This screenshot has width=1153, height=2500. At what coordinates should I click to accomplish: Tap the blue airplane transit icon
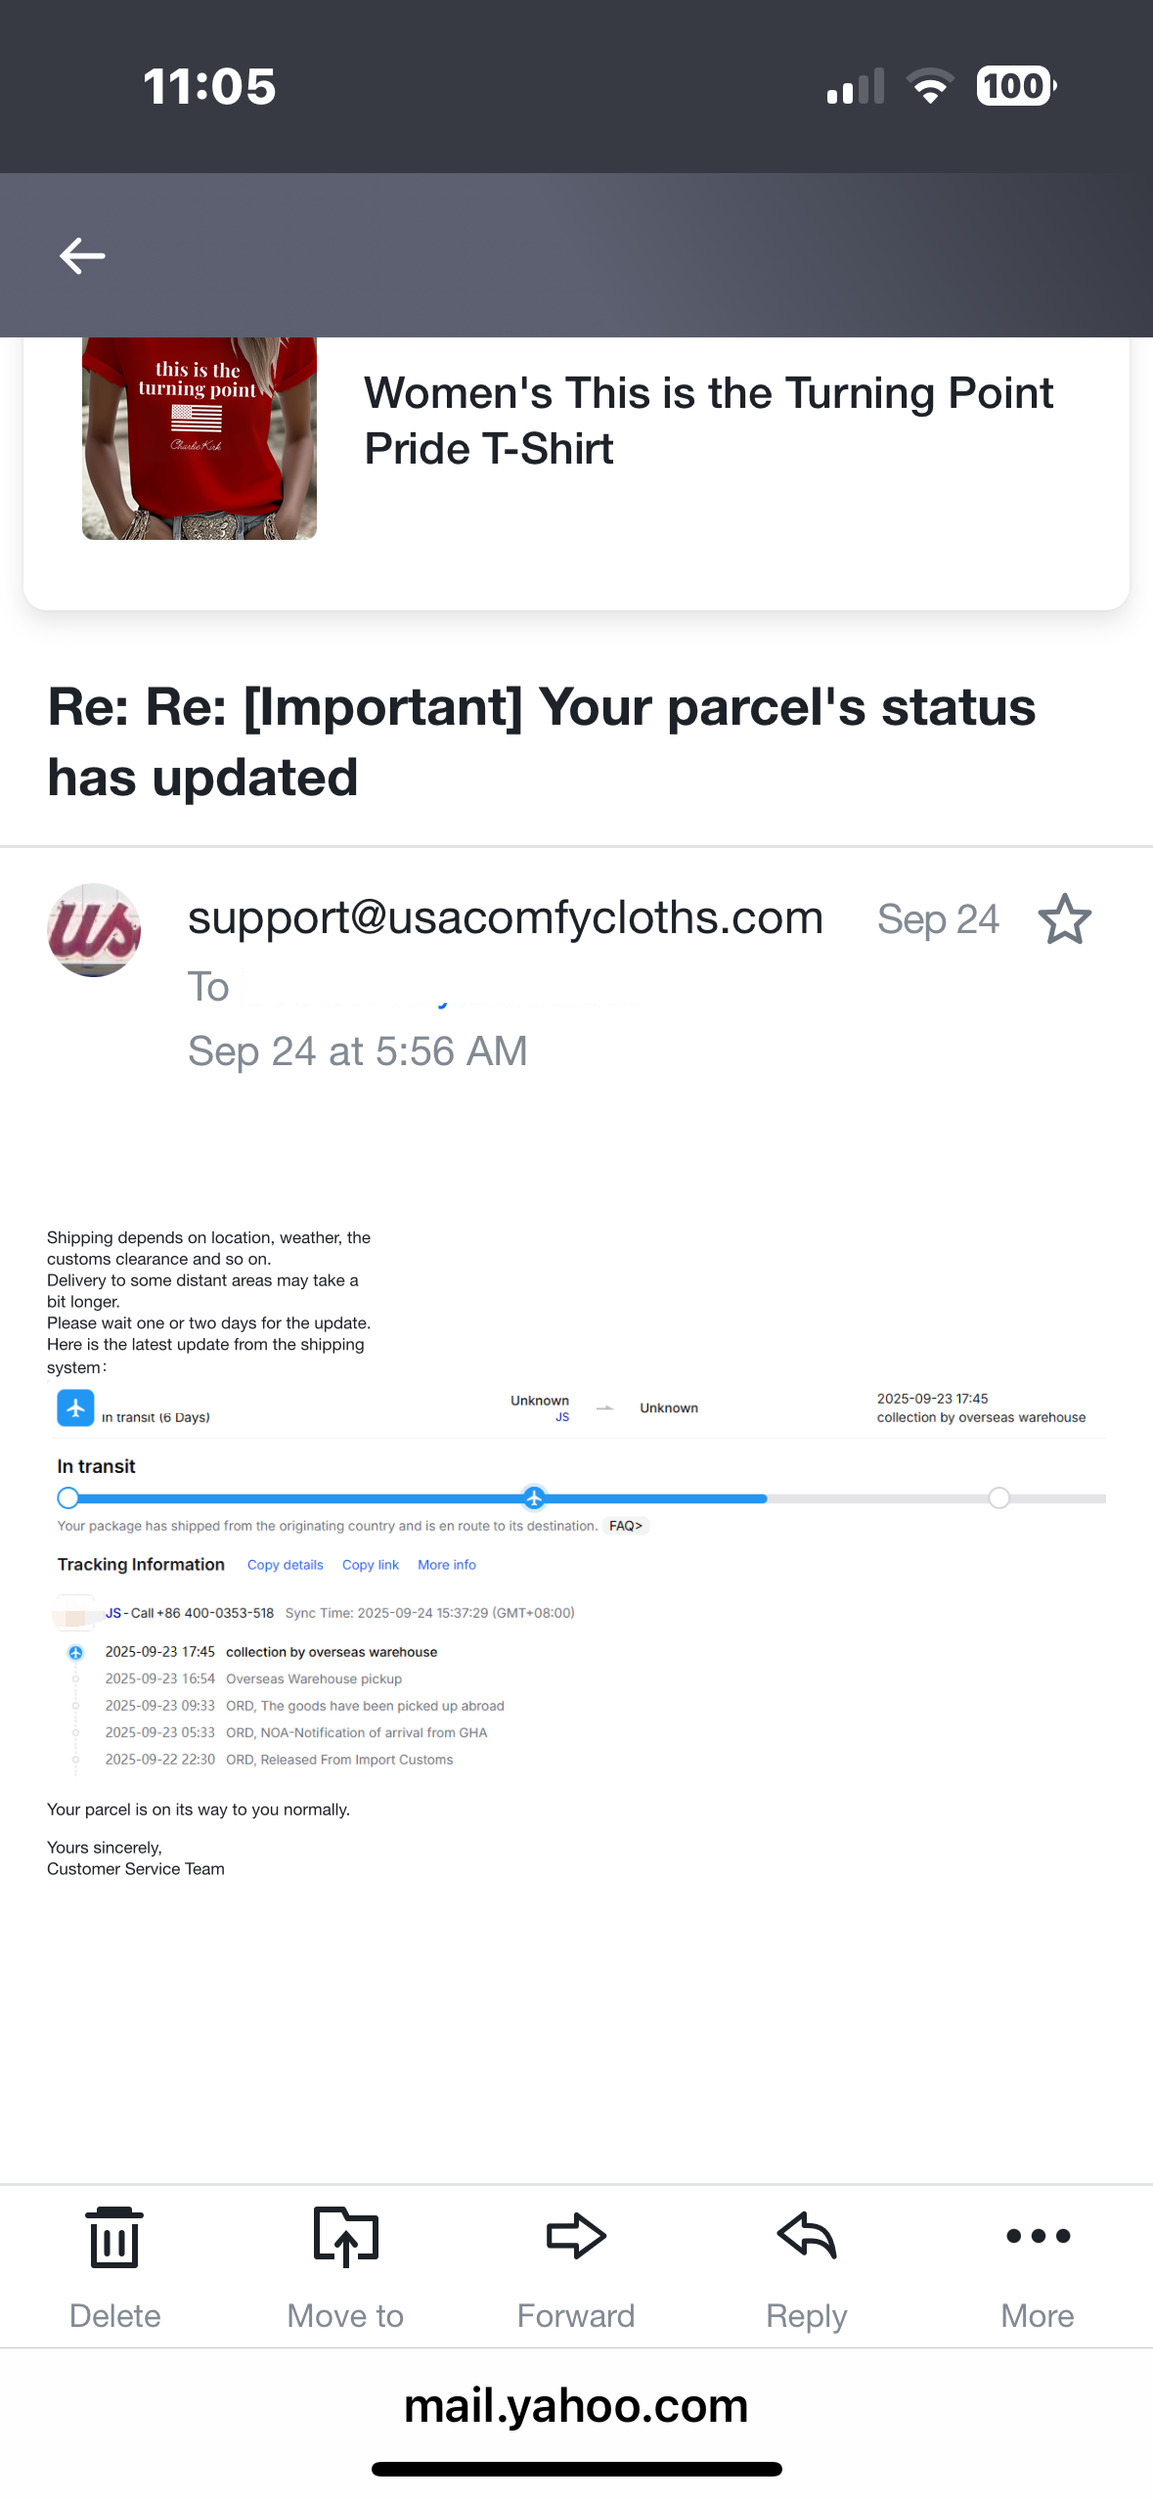[76, 1408]
